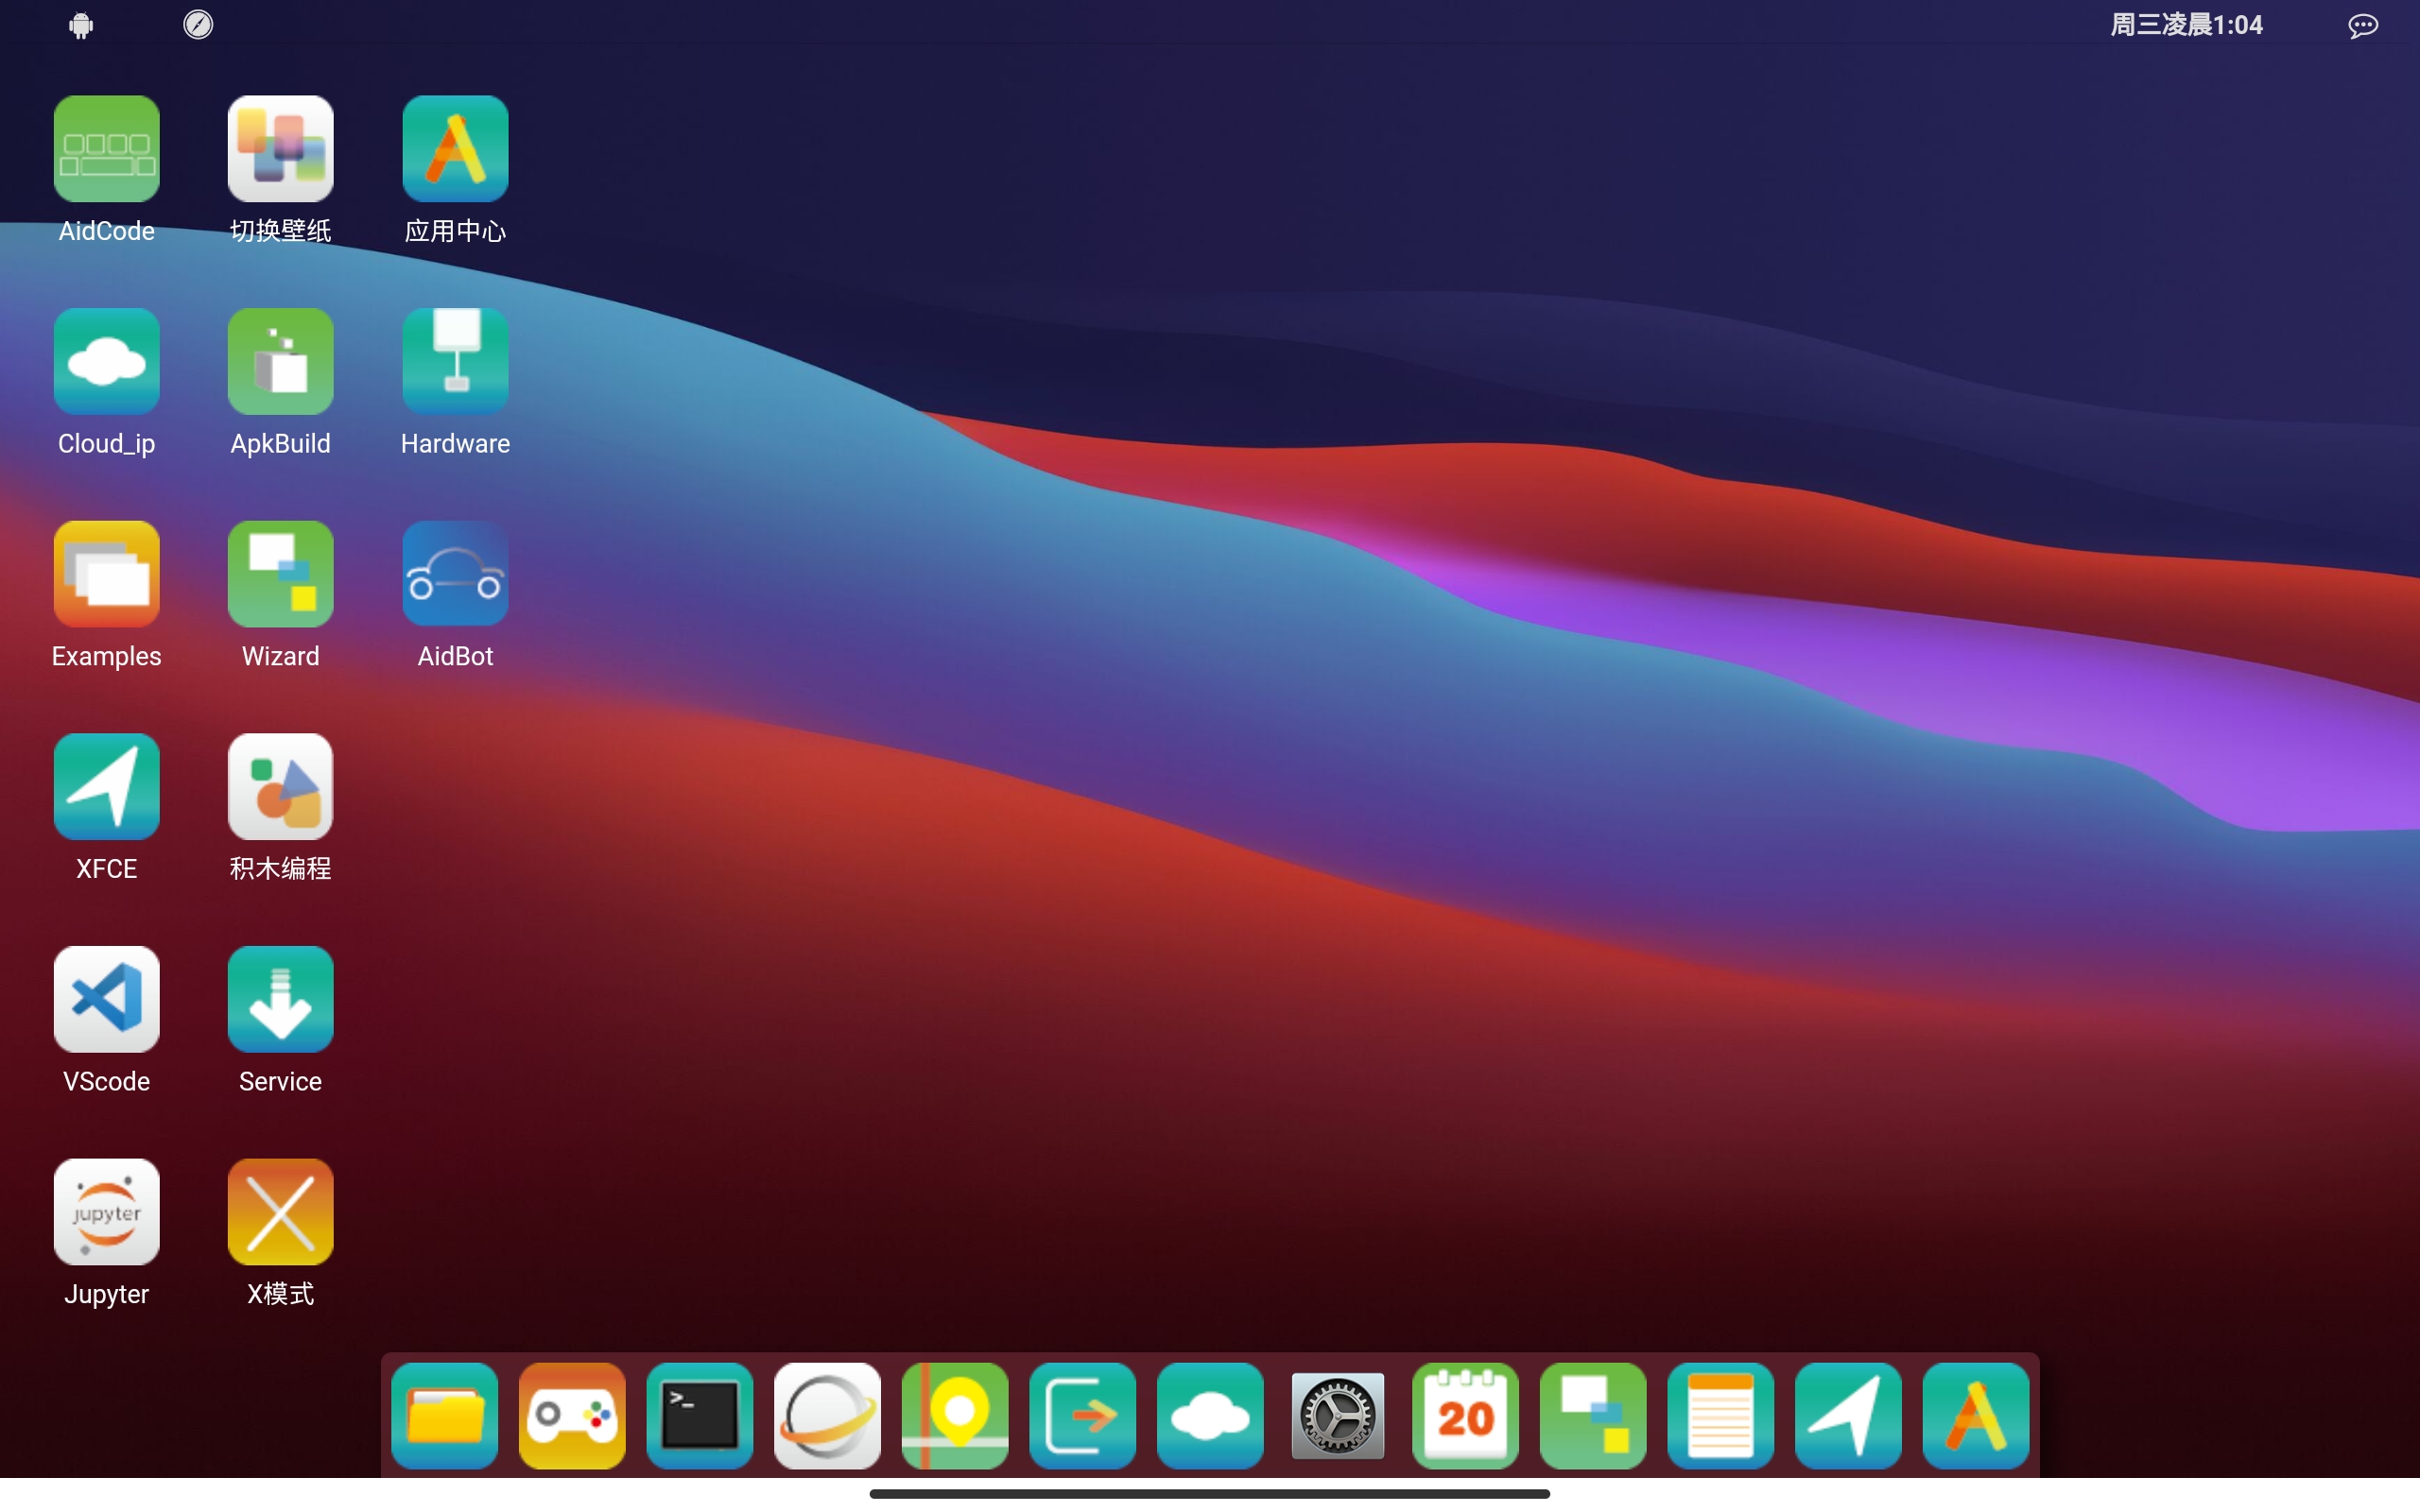Click the 周三凌晨1:04 clock

point(2186,25)
